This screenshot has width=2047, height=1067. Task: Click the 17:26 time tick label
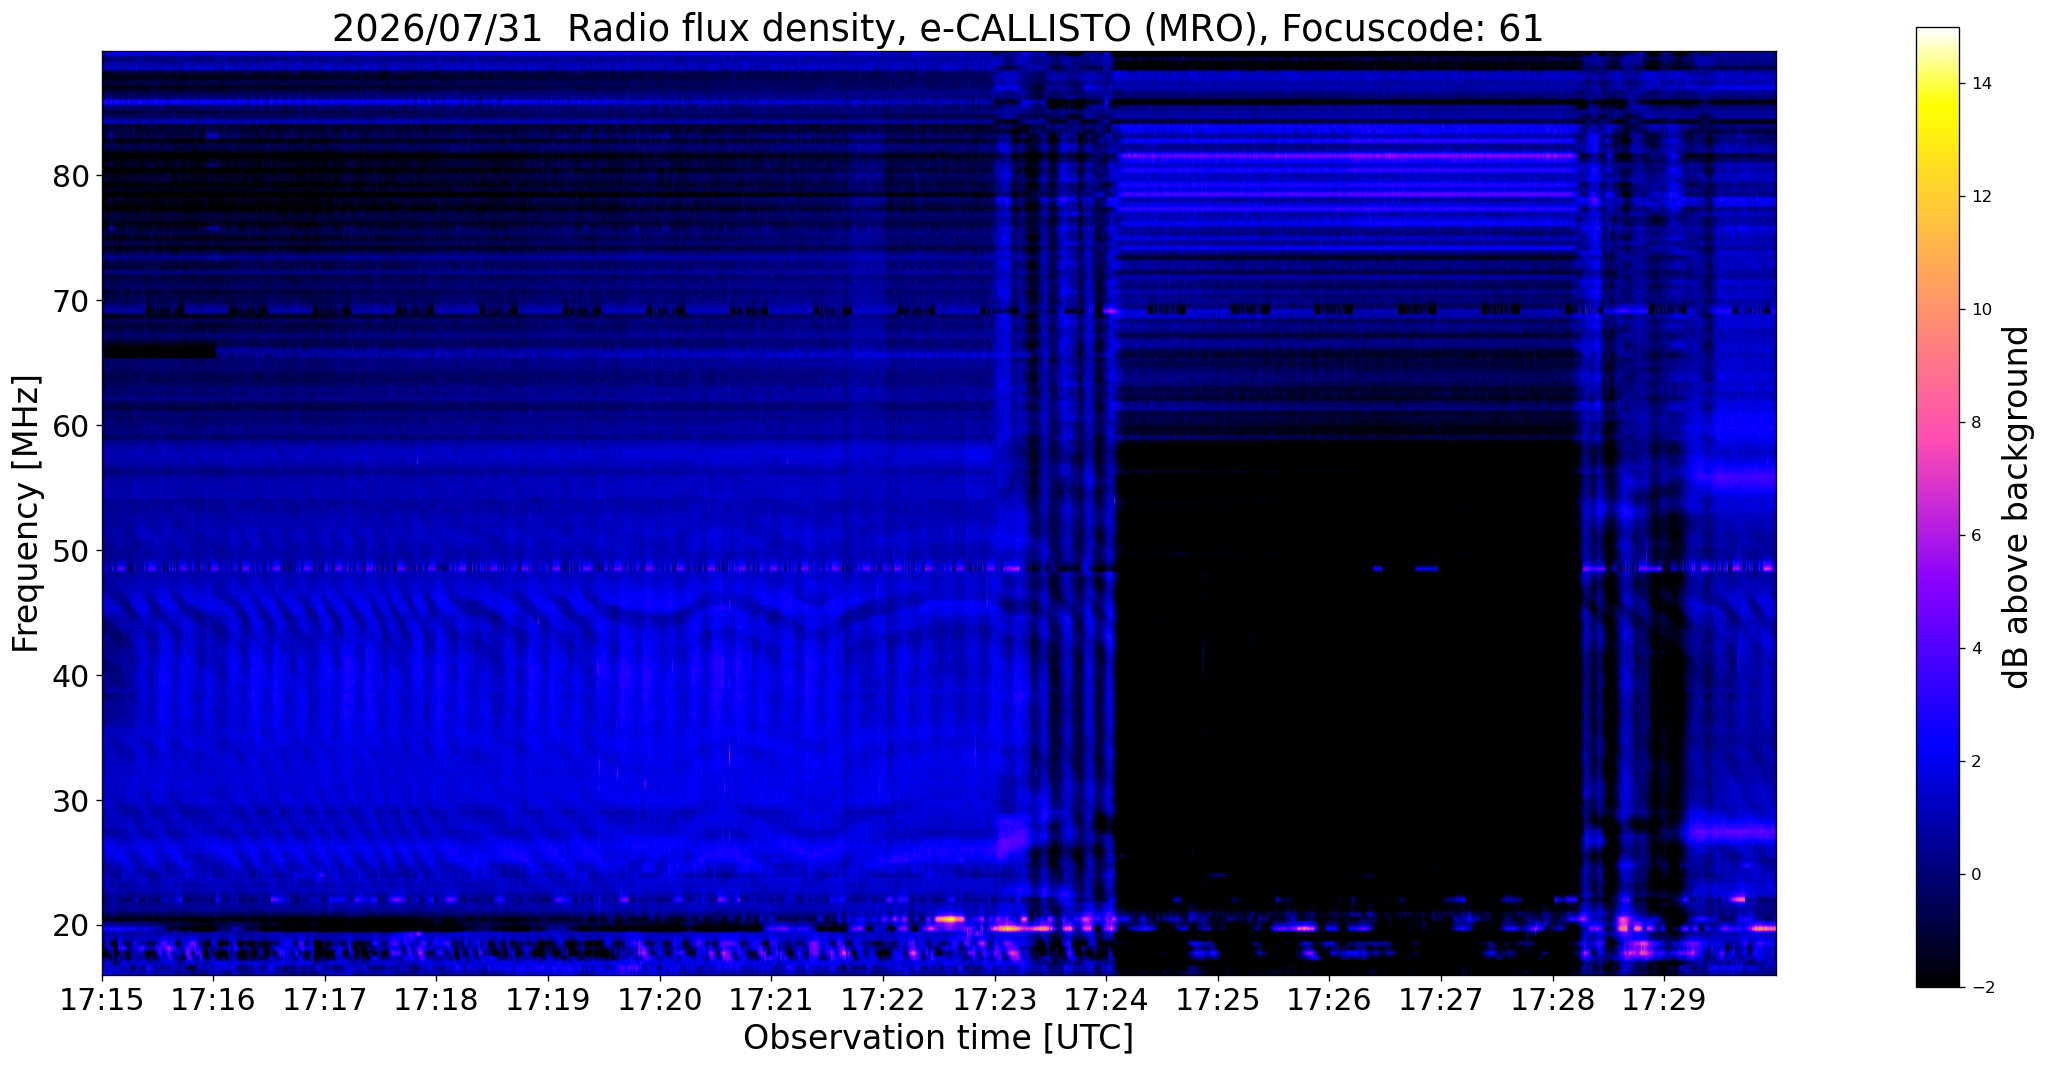pyautogui.click(x=1329, y=1000)
